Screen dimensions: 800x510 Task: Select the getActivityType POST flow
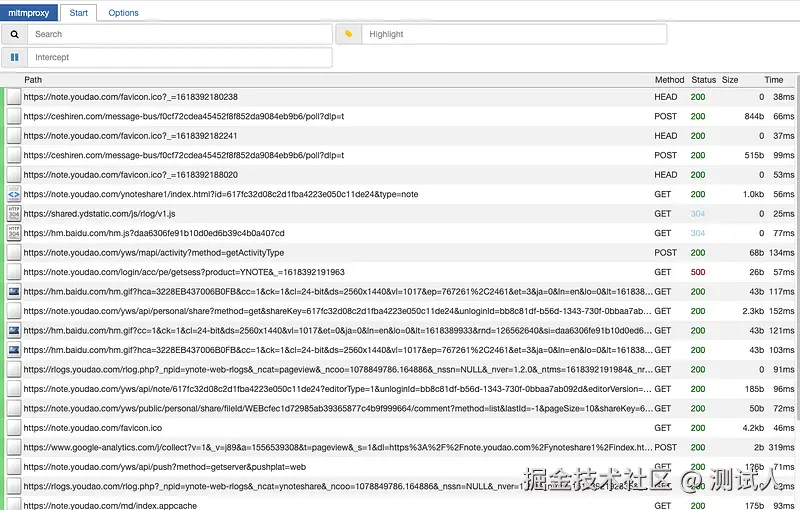coord(400,252)
